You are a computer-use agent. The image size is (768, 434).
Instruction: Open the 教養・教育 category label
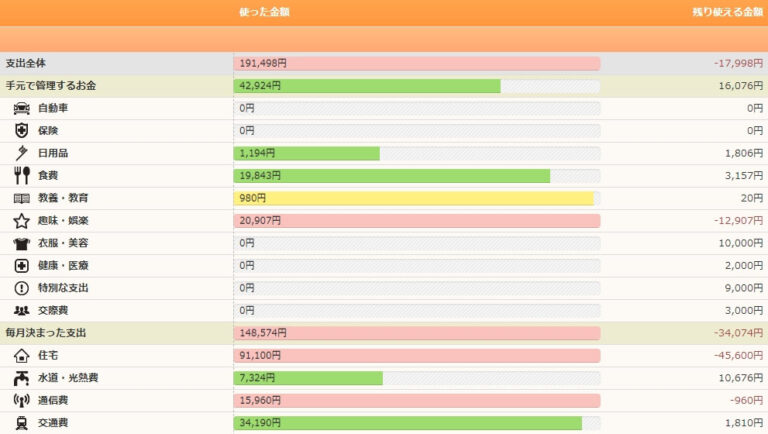coord(63,198)
